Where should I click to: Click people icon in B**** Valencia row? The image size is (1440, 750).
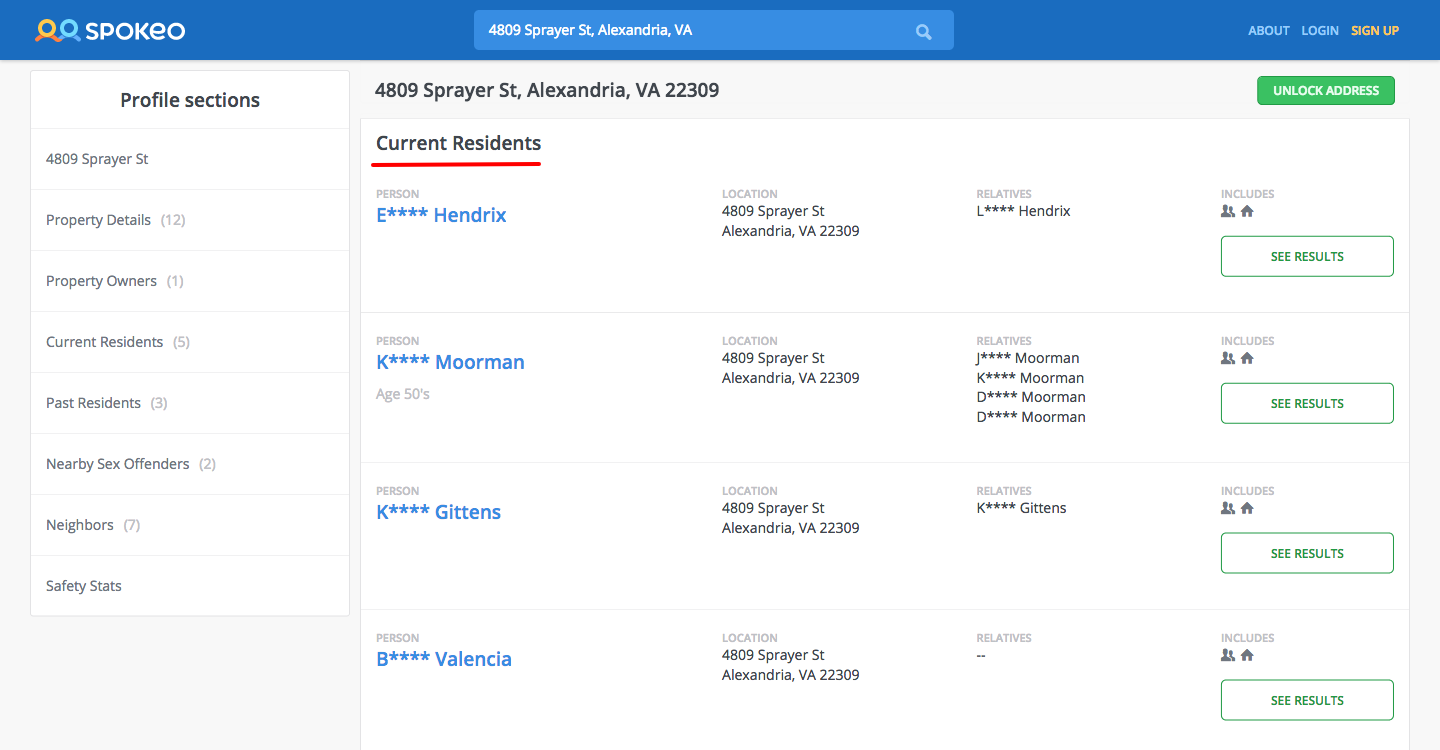pyautogui.click(x=1228, y=655)
